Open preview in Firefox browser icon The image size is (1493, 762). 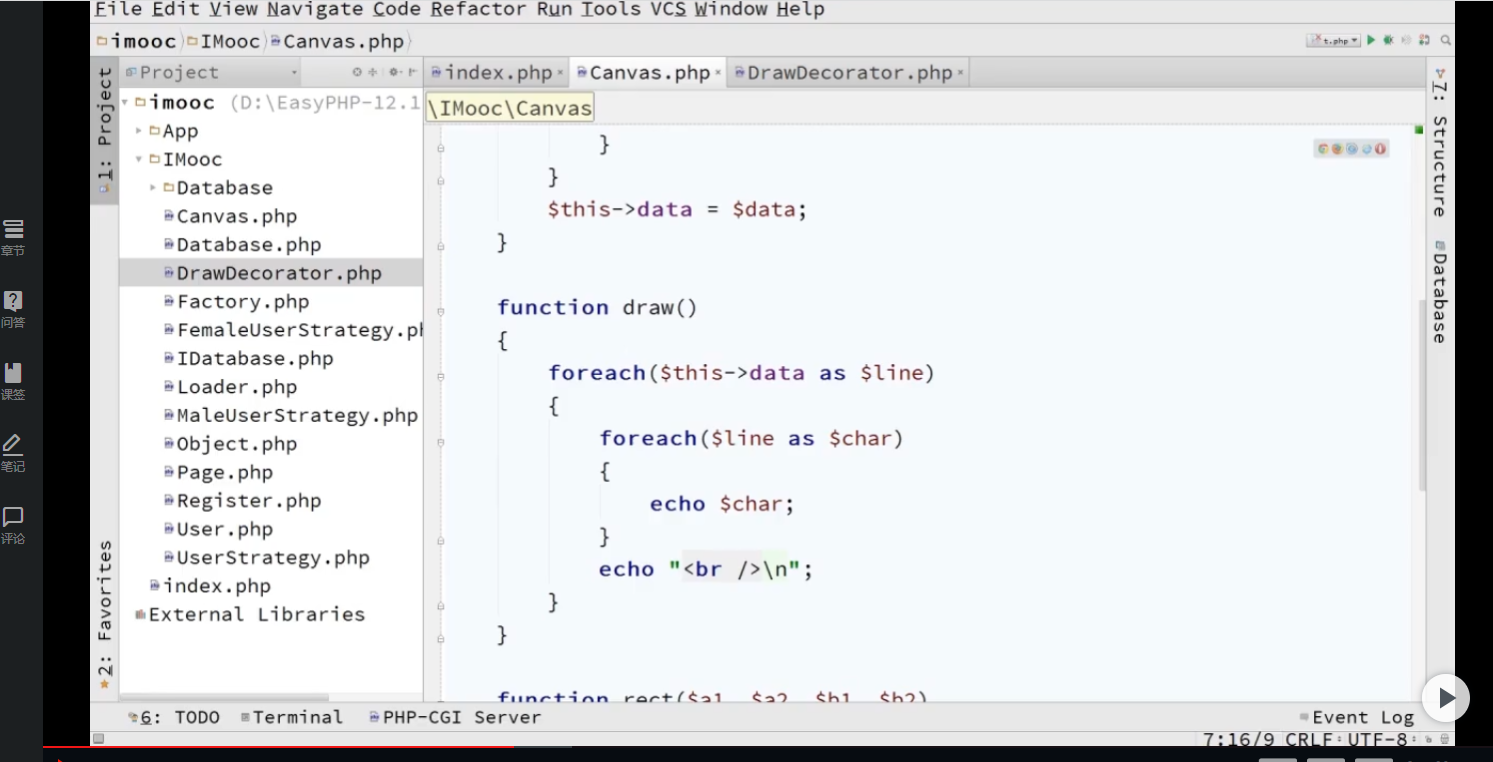pos(1337,149)
